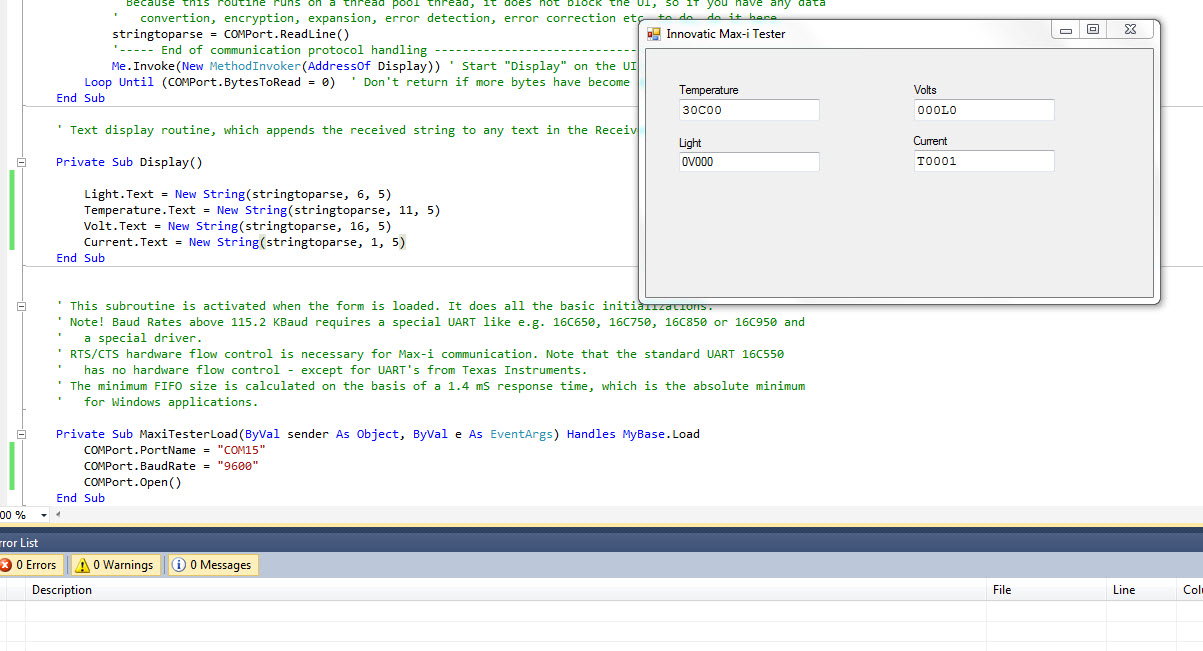1203x651 pixels.
Task: Toggle the 0 Messages filter button
Action: point(211,565)
